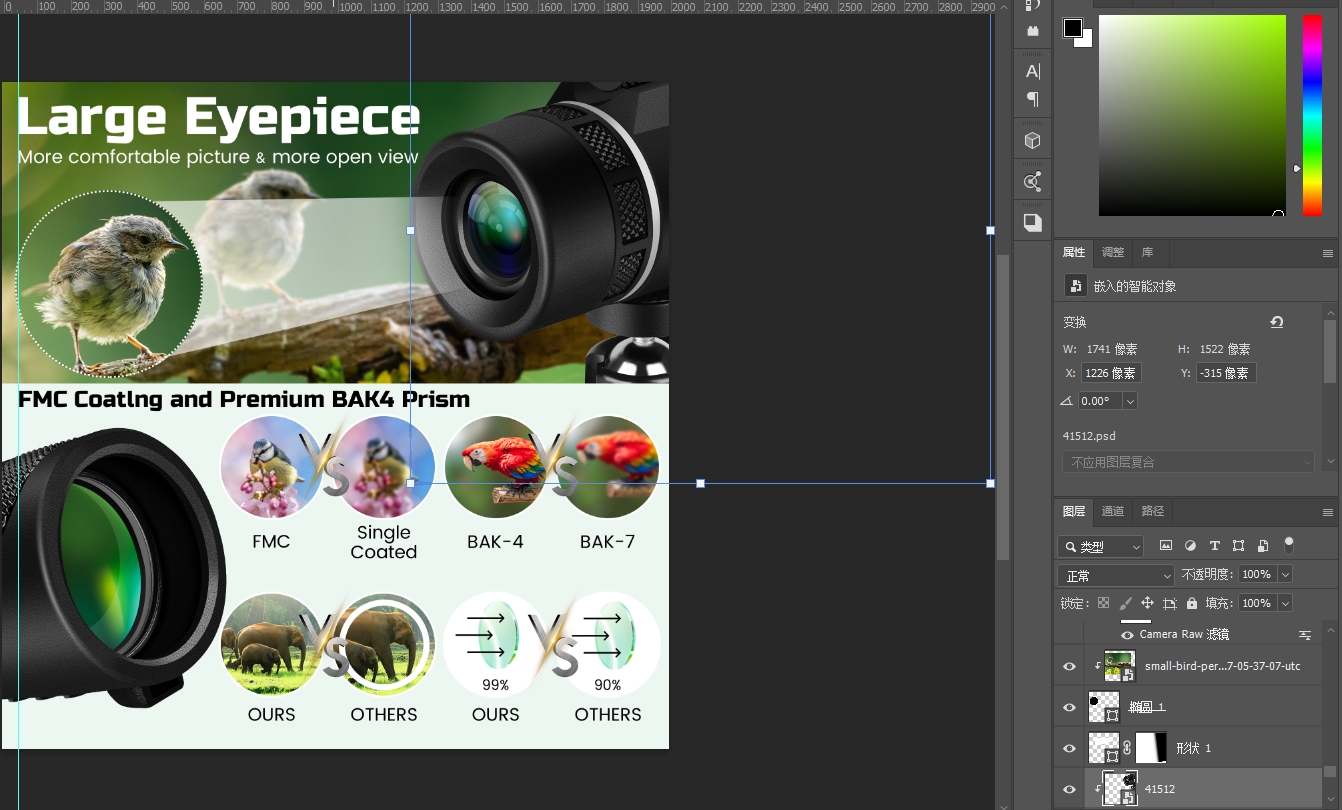The height and width of the screenshot is (810, 1342).
Task: Open the 正常 blend mode dropdown
Action: 1116,576
